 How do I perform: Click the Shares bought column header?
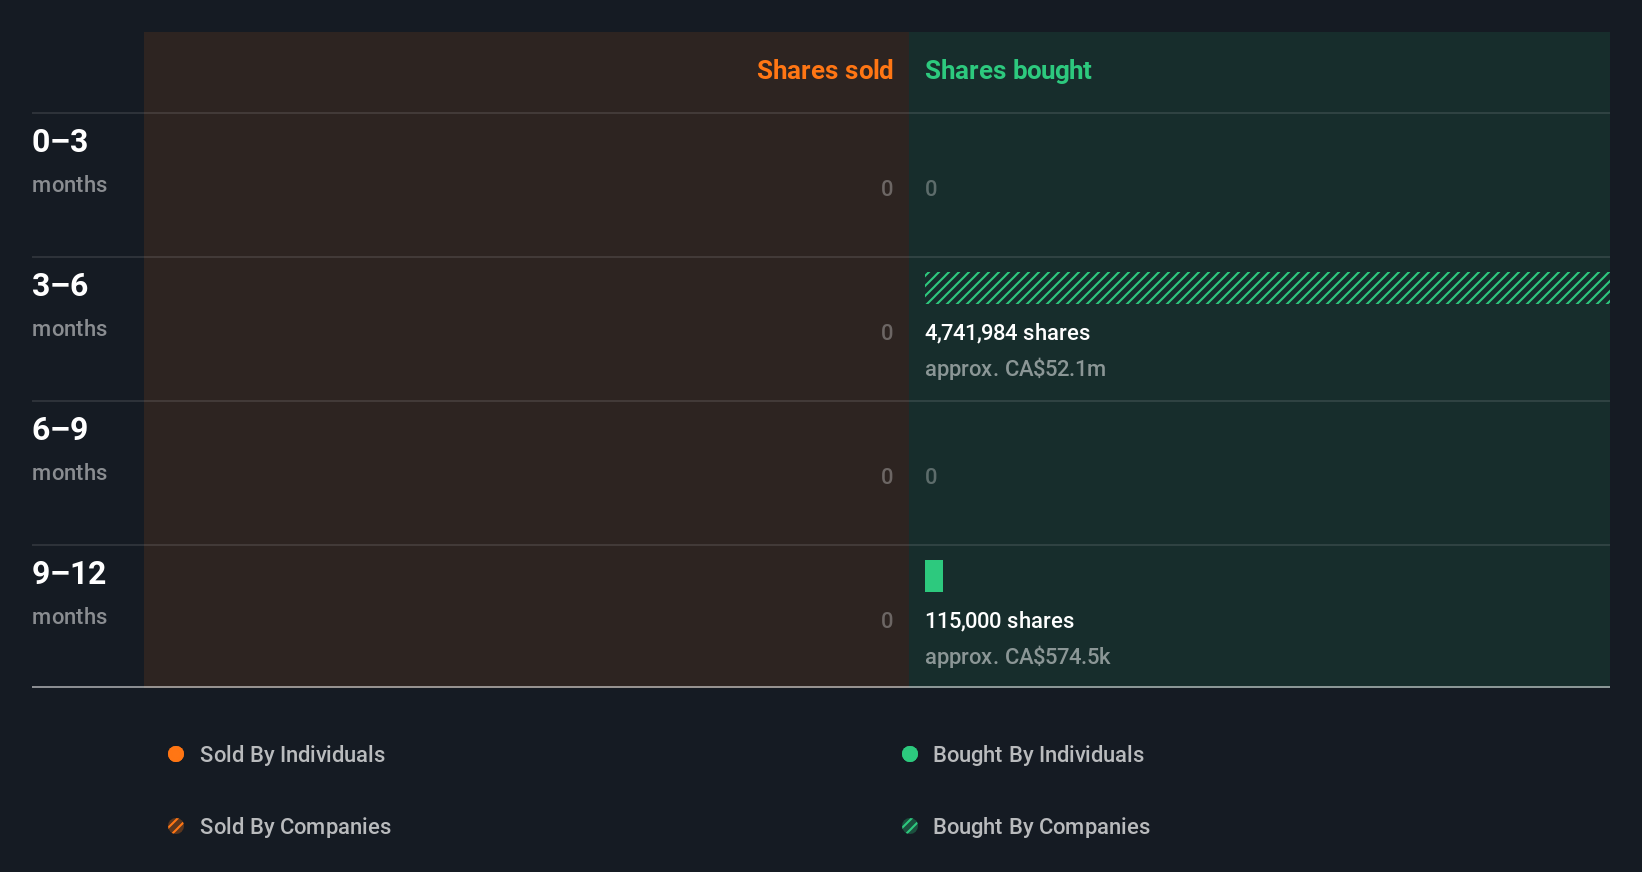(1008, 70)
